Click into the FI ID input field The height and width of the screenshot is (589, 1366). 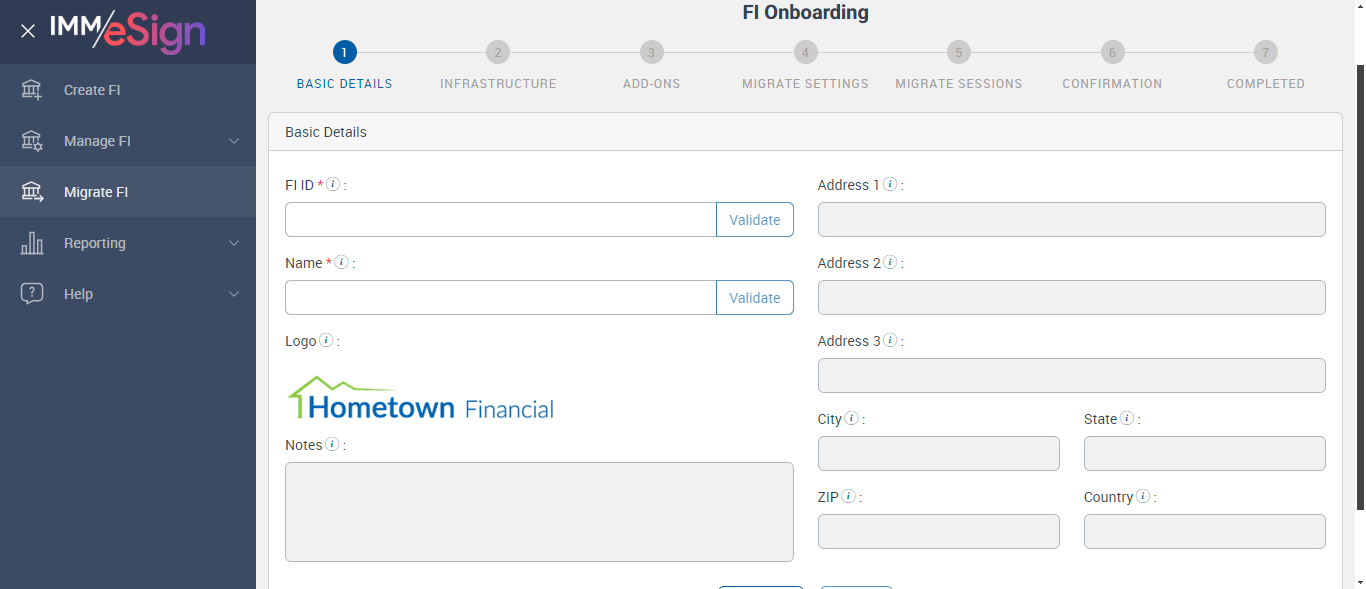coord(500,220)
